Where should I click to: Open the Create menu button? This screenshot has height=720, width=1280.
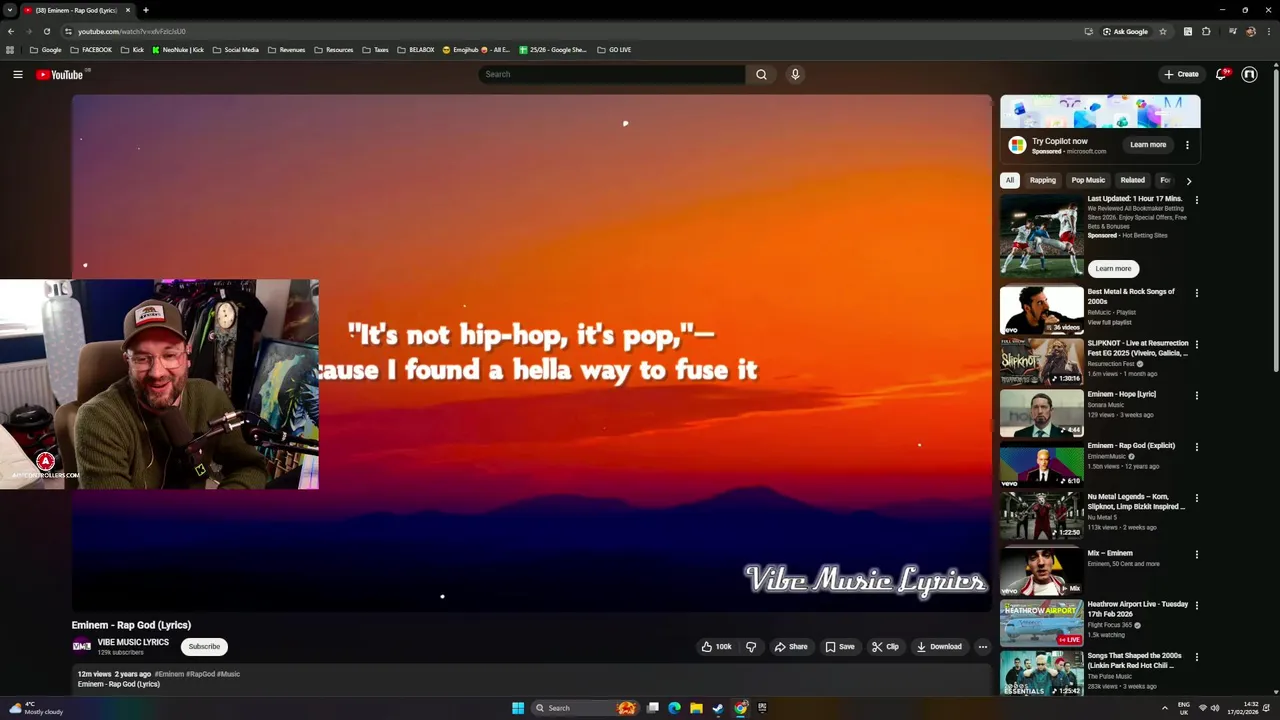click(x=1181, y=74)
